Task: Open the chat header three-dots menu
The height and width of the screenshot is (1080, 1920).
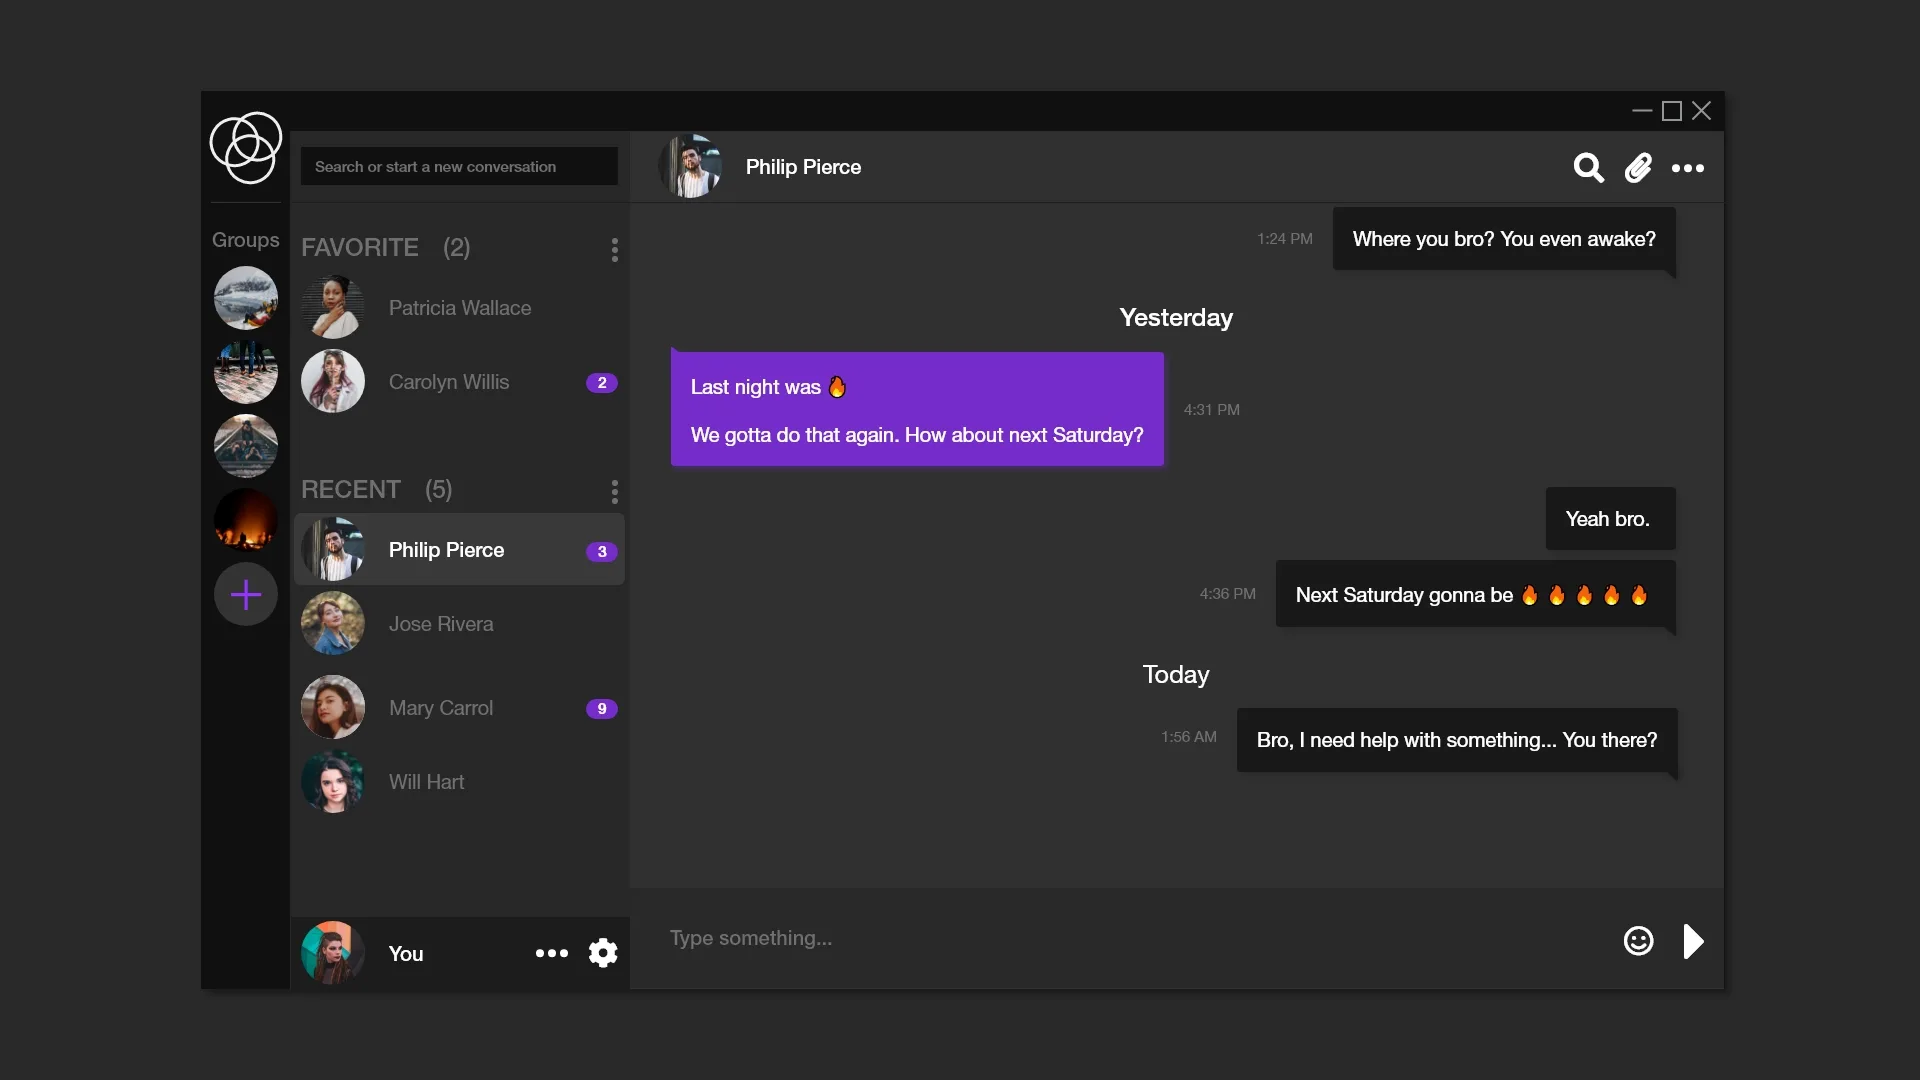Action: (x=1688, y=168)
